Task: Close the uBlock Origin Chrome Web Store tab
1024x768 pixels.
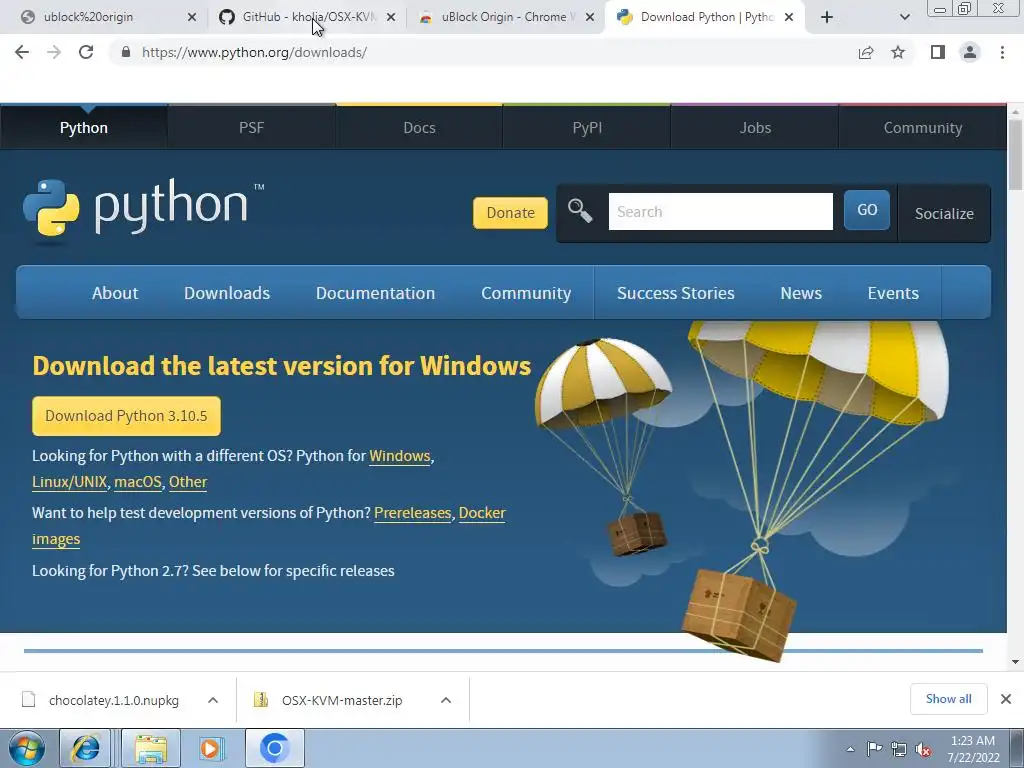Action: pyautogui.click(x=590, y=18)
